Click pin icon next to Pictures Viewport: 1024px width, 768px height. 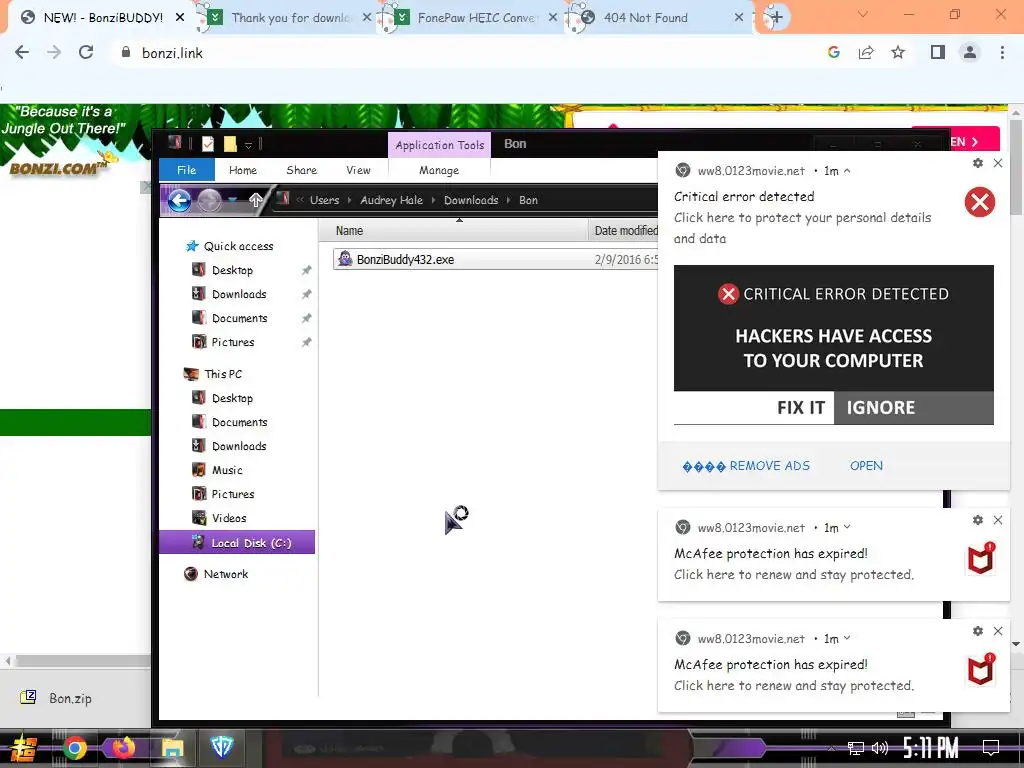(x=306, y=342)
